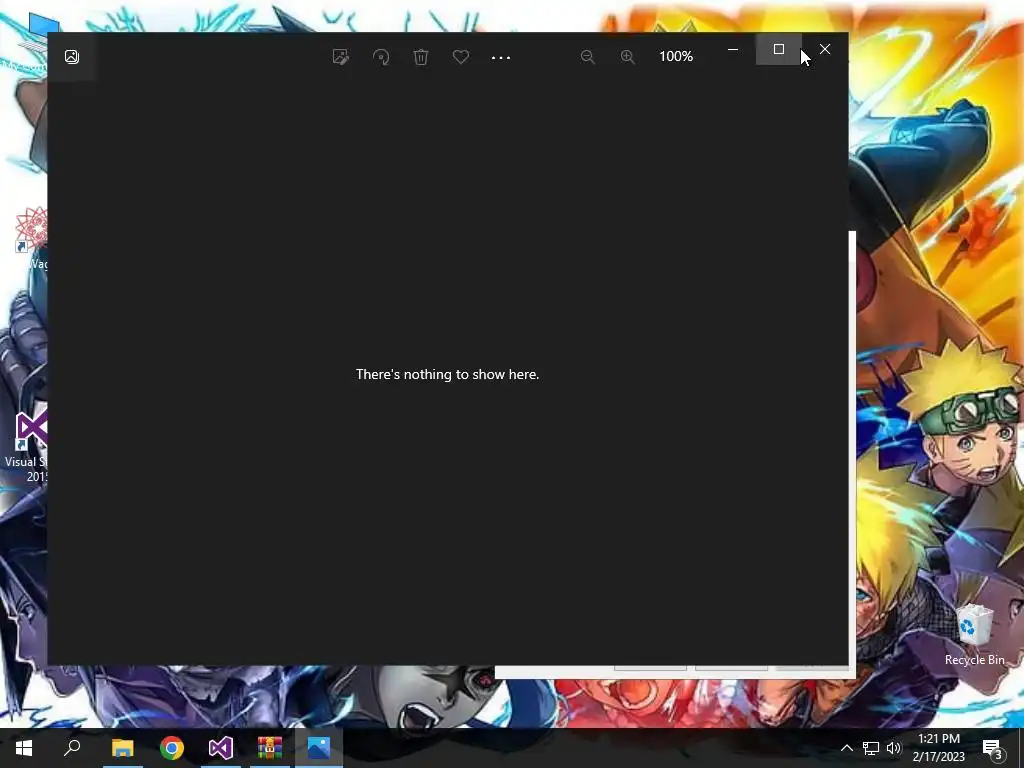Add to favorites with the heart icon
The image size is (1024, 768).
click(461, 57)
